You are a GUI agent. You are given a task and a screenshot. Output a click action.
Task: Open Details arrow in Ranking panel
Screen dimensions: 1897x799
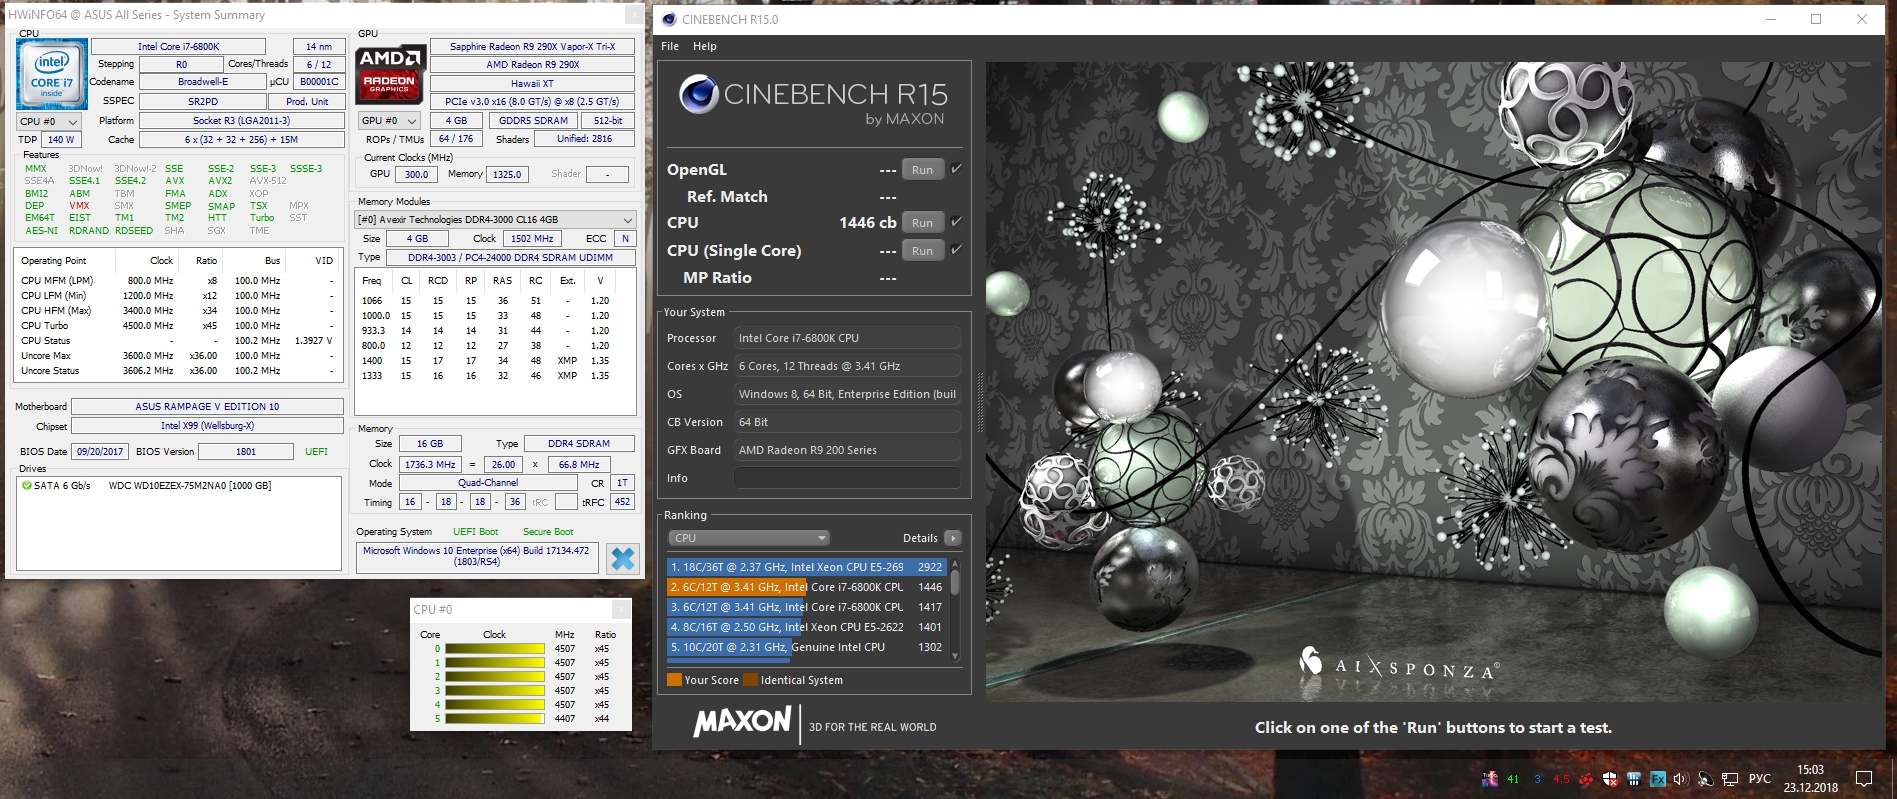tap(953, 538)
